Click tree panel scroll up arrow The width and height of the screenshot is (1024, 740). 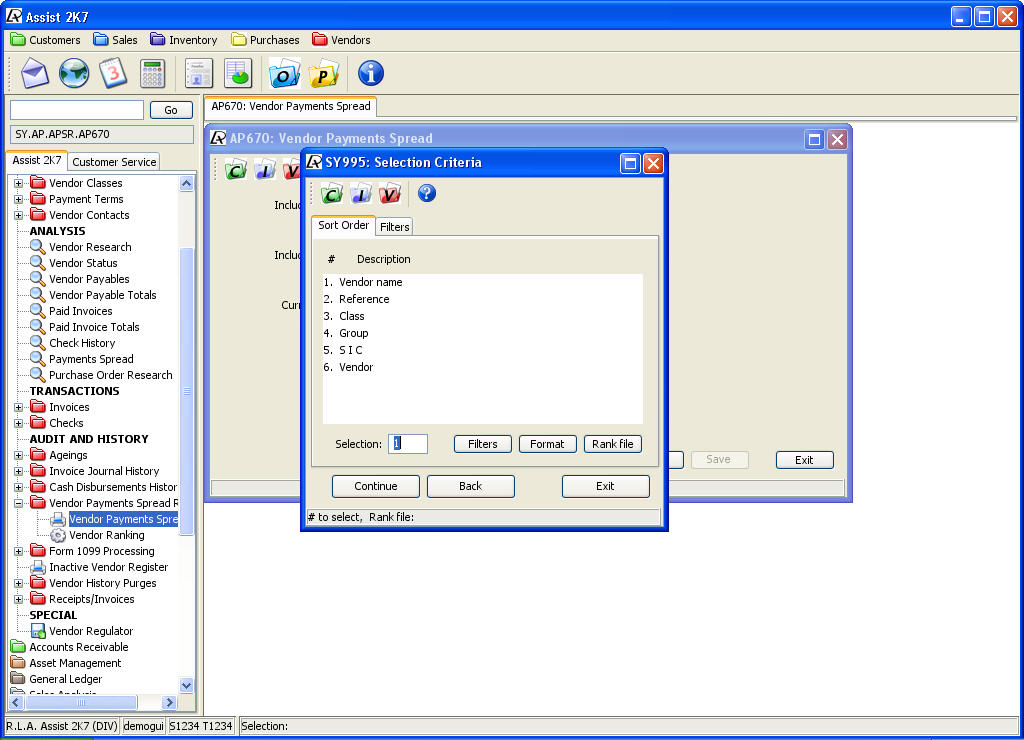[x=187, y=184]
